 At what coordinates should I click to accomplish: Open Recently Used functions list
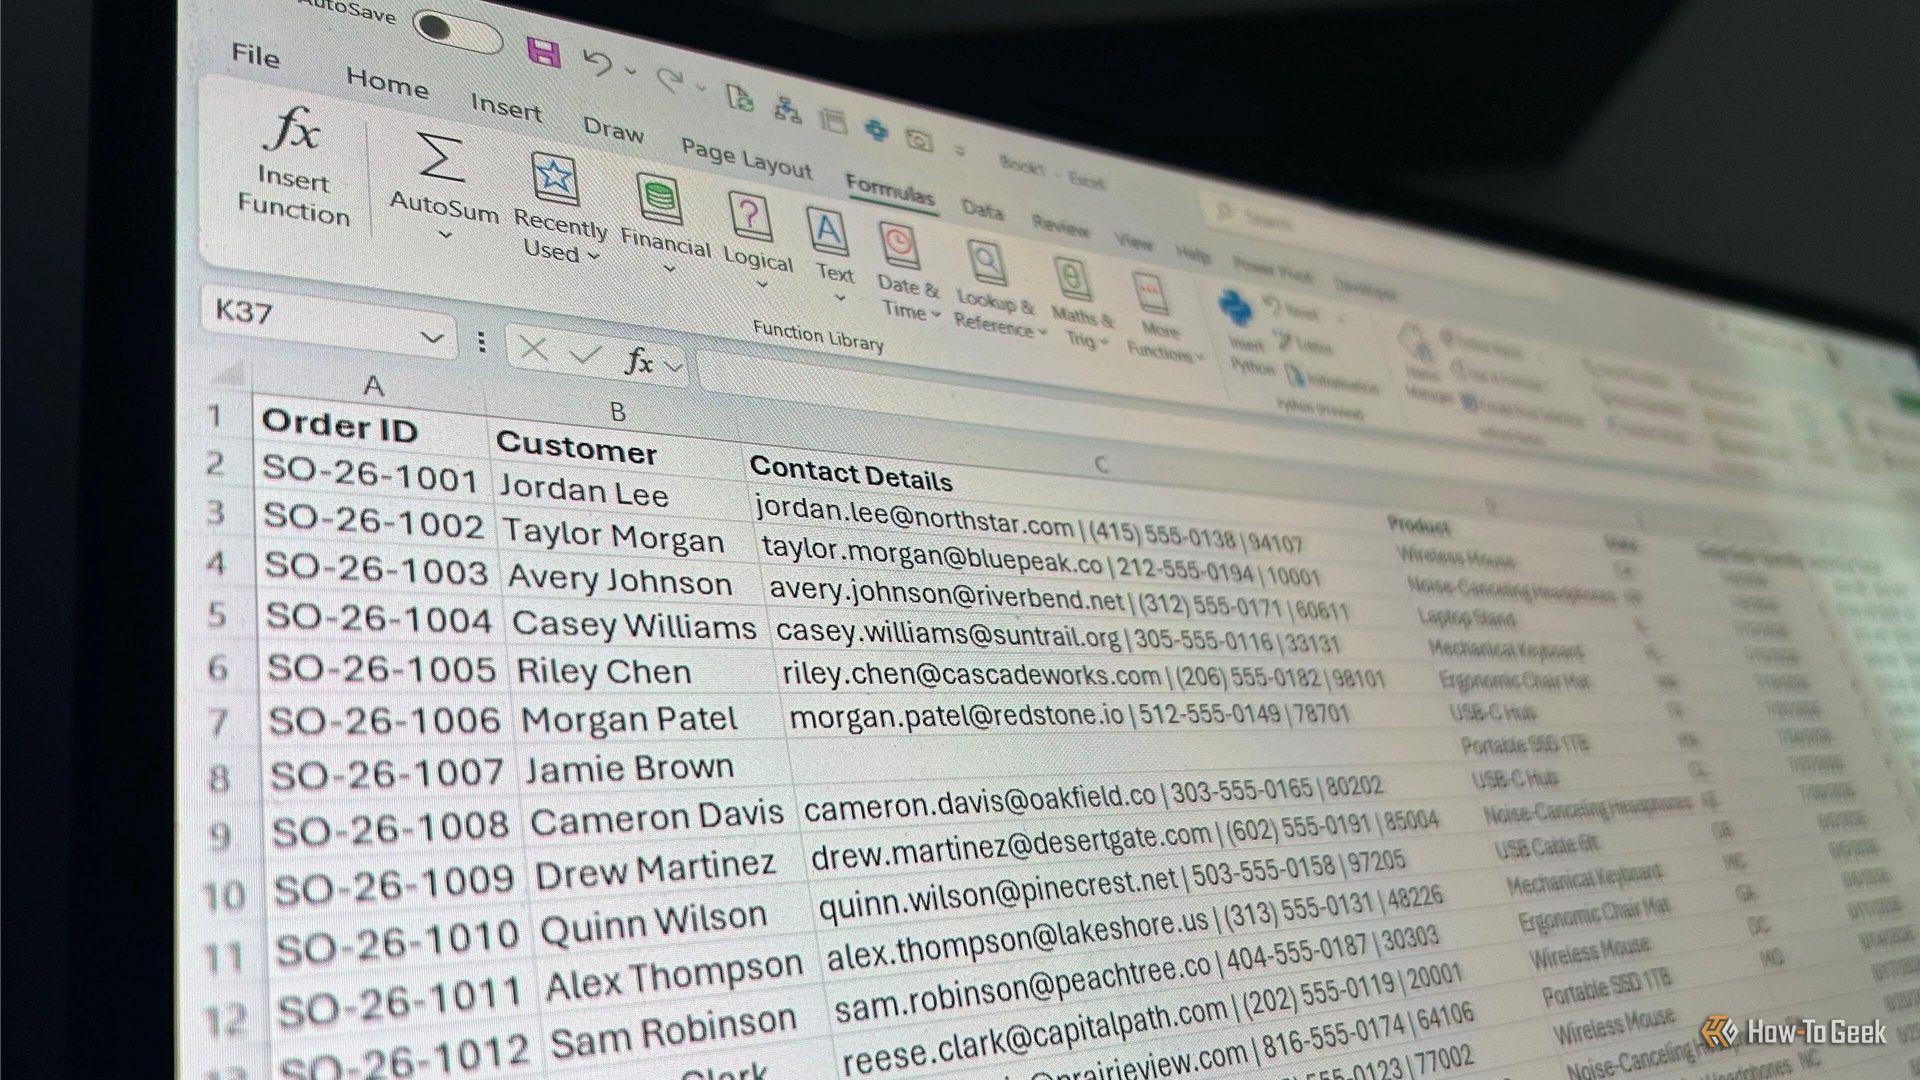click(x=558, y=208)
